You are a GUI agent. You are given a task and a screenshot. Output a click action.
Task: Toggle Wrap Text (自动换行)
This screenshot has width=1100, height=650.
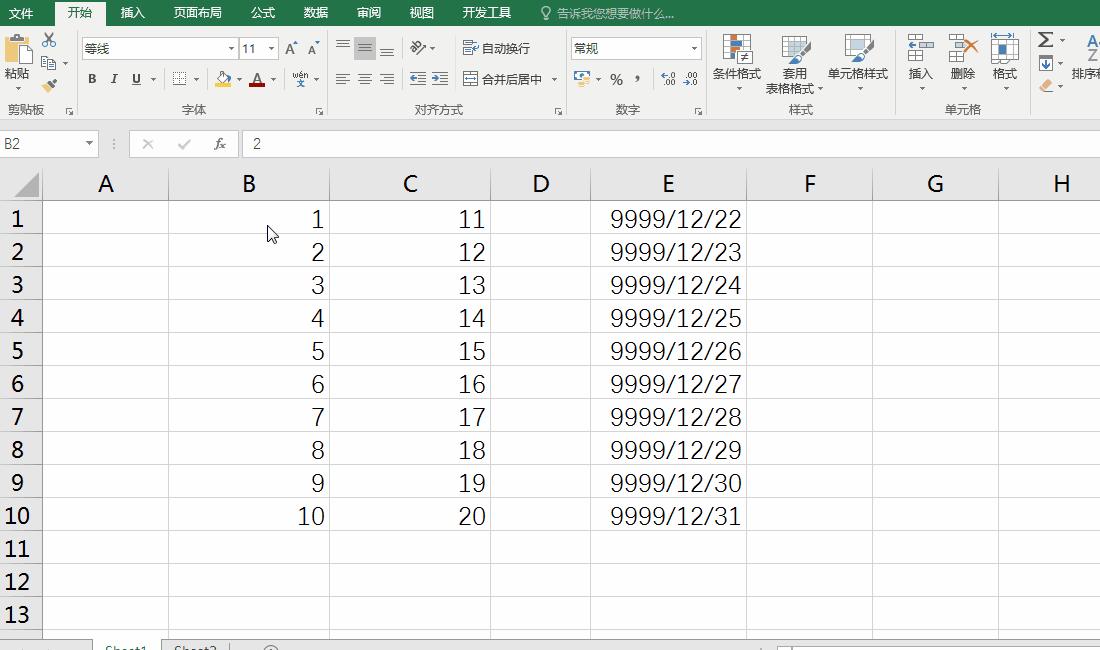point(497,48)
